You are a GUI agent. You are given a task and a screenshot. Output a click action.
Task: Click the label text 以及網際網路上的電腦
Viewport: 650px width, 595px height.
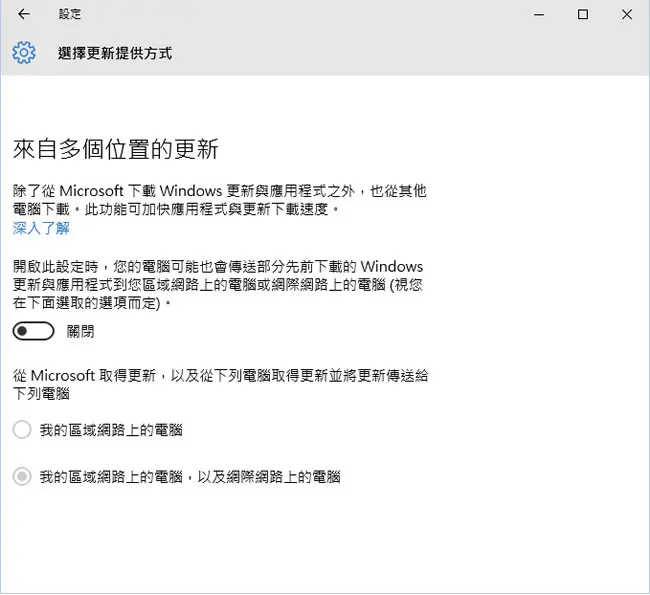(x=269, y=476)
